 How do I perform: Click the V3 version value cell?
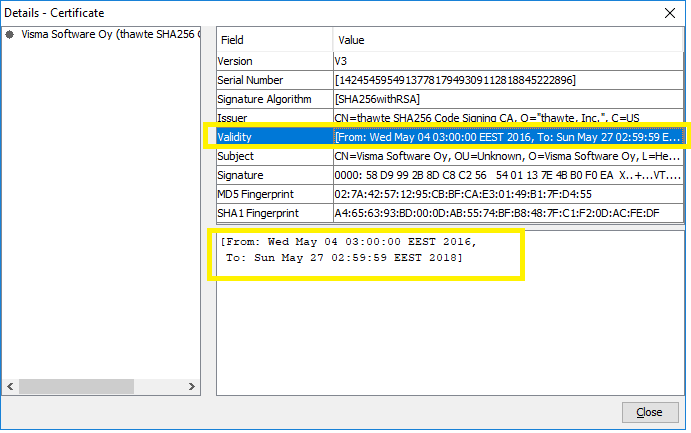point(508,61)
